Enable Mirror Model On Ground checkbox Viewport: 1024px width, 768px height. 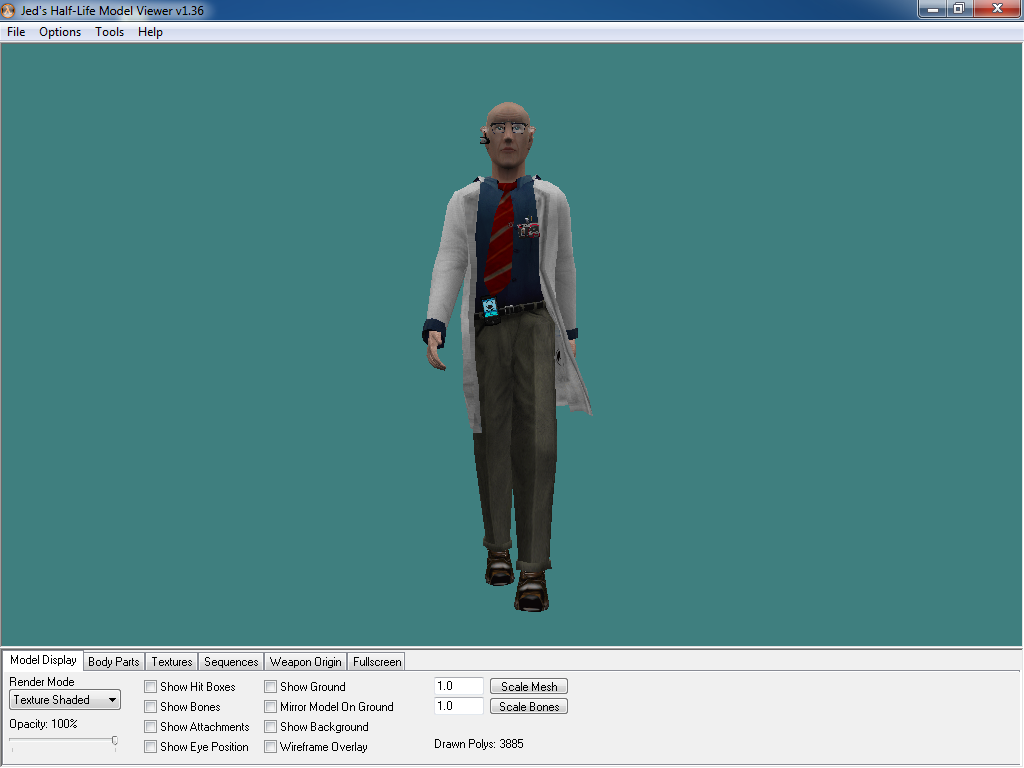(270, 707)
